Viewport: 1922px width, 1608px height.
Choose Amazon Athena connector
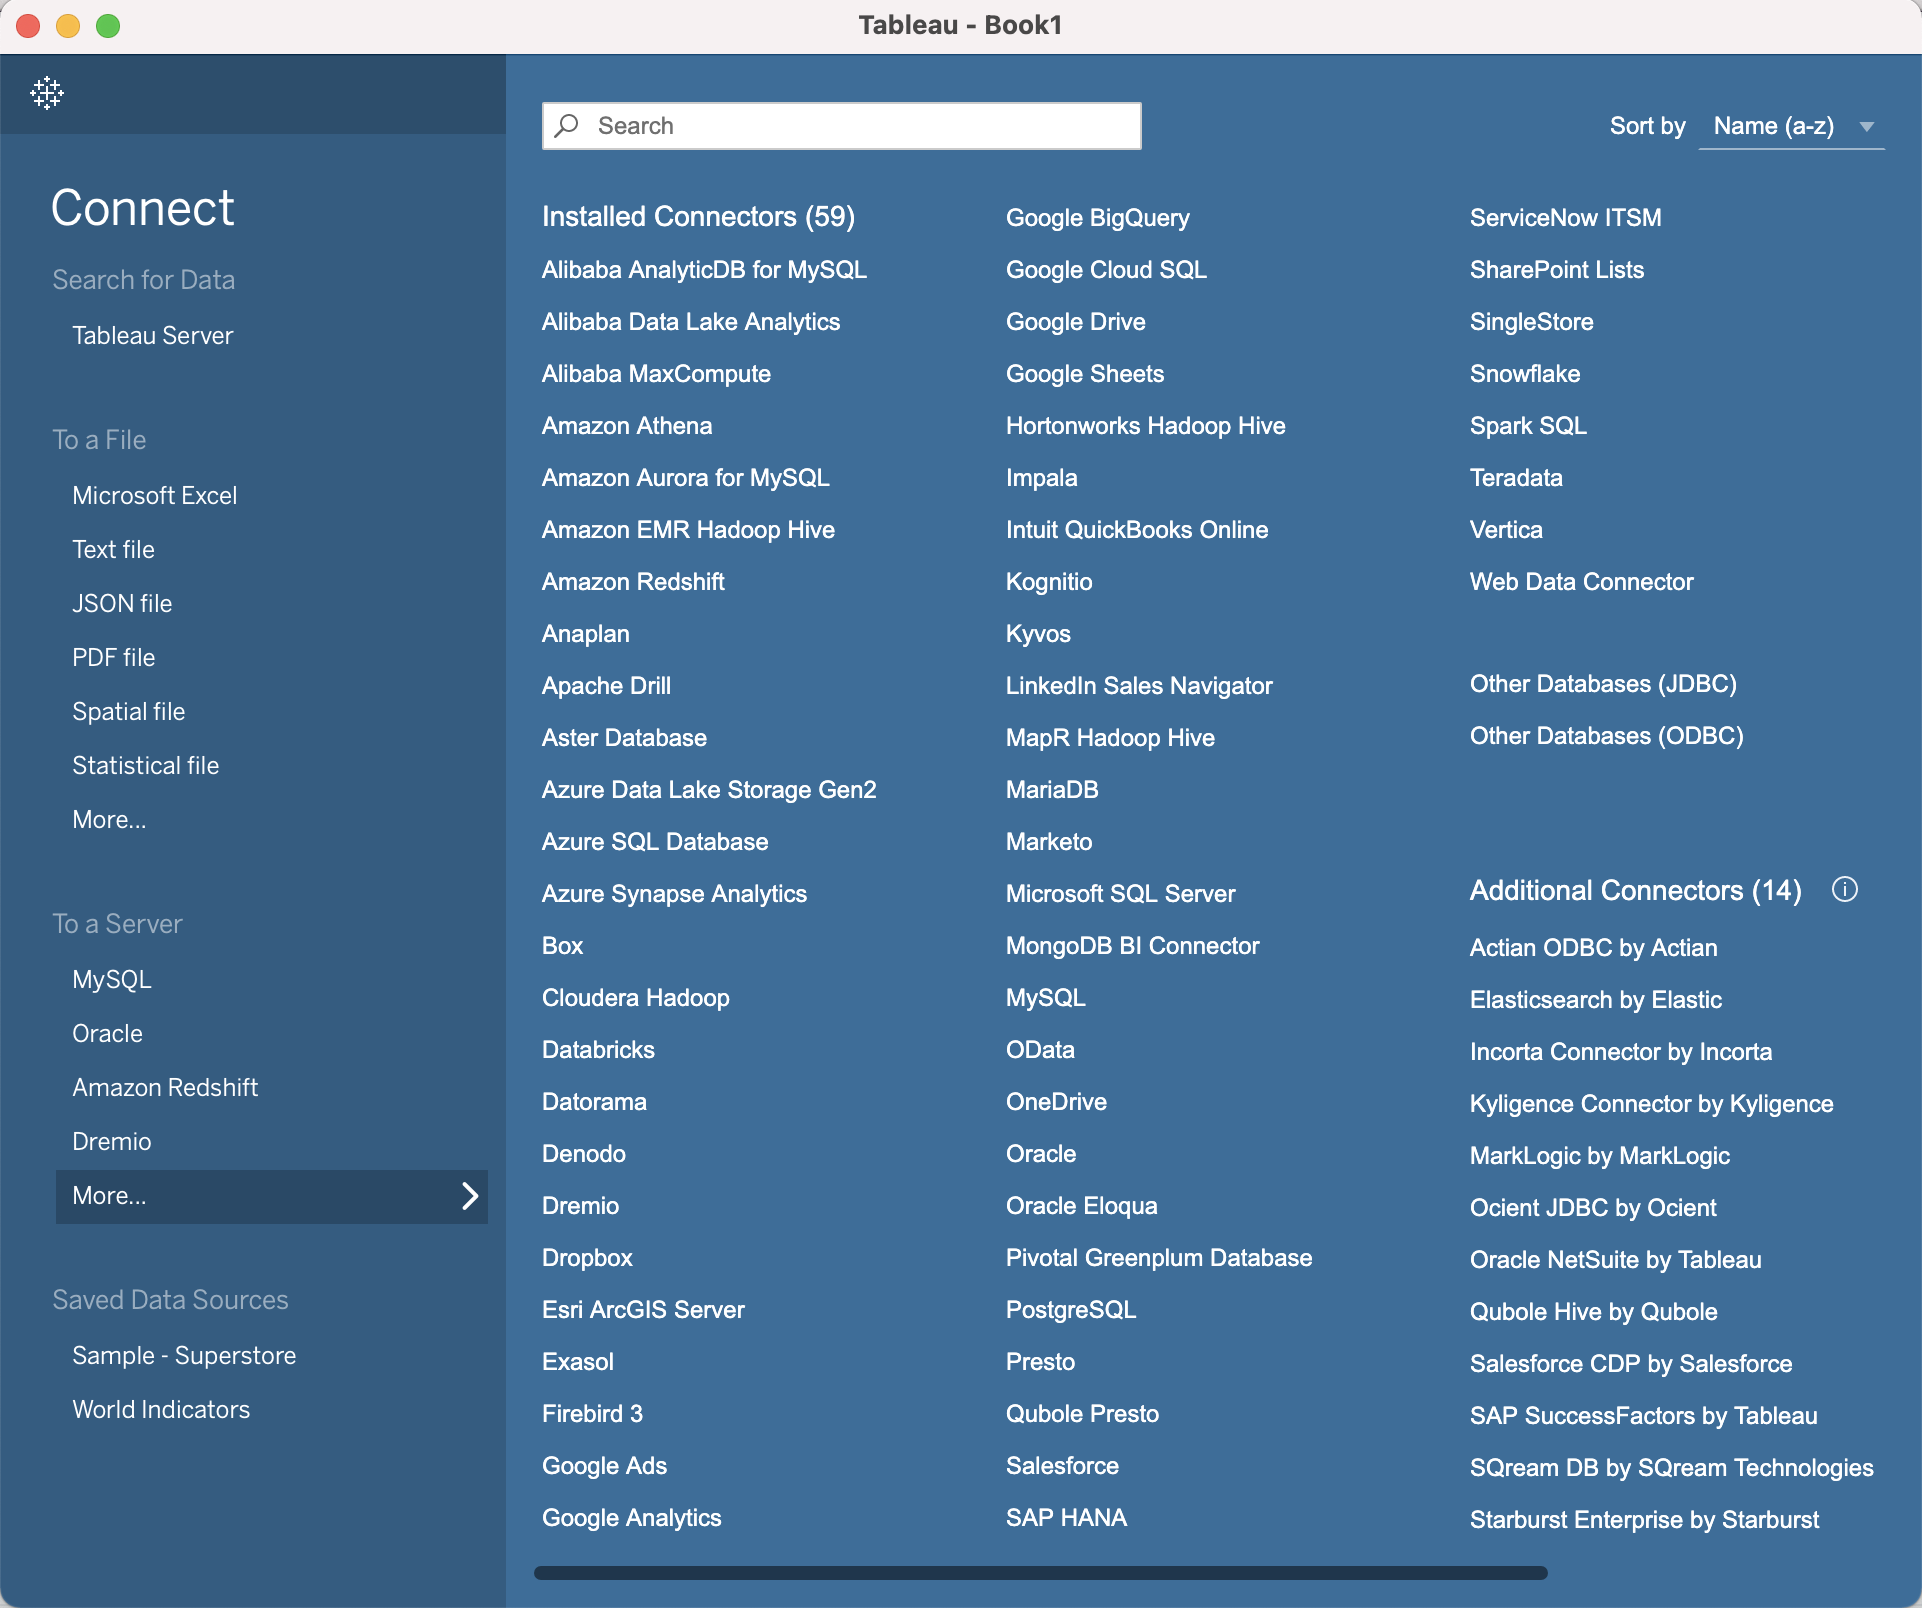pos(627,426)
